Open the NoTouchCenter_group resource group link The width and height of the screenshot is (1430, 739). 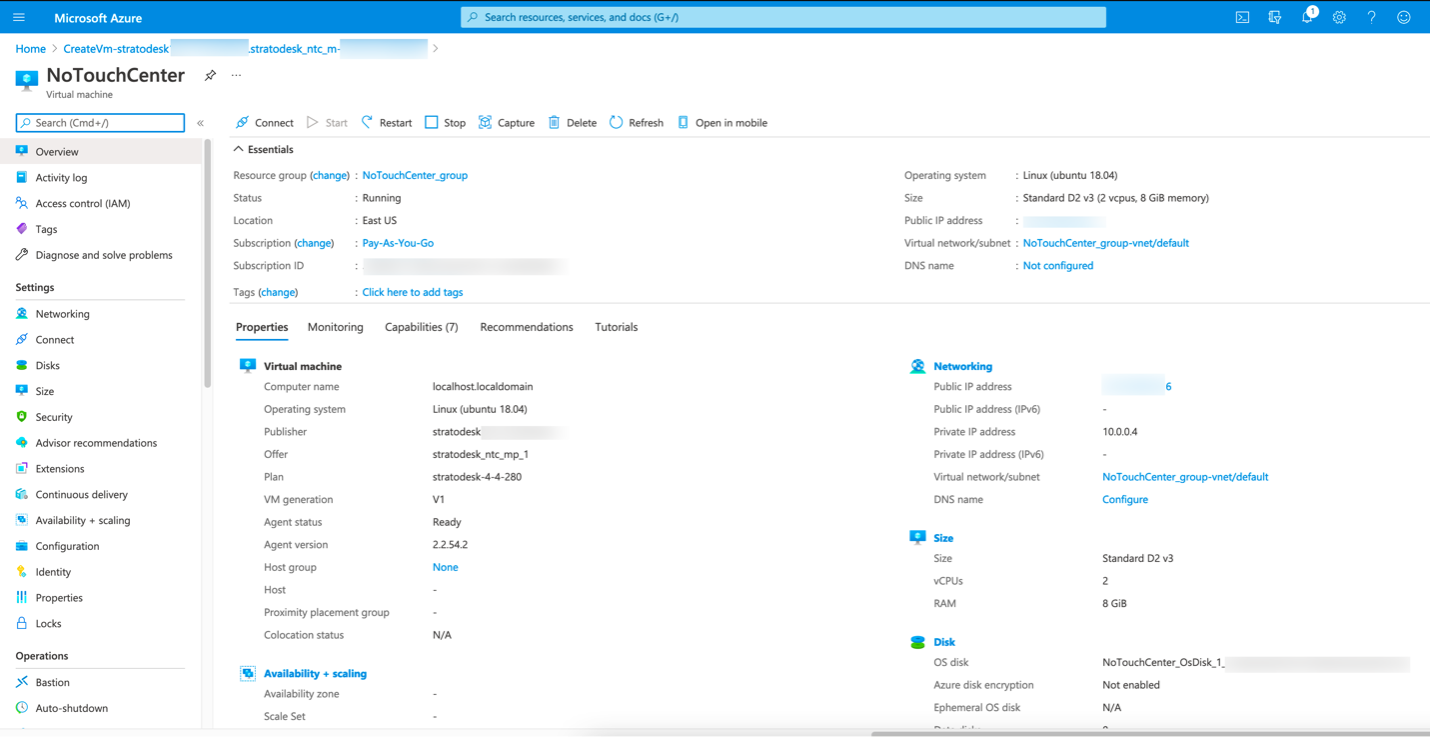point(415,175)
